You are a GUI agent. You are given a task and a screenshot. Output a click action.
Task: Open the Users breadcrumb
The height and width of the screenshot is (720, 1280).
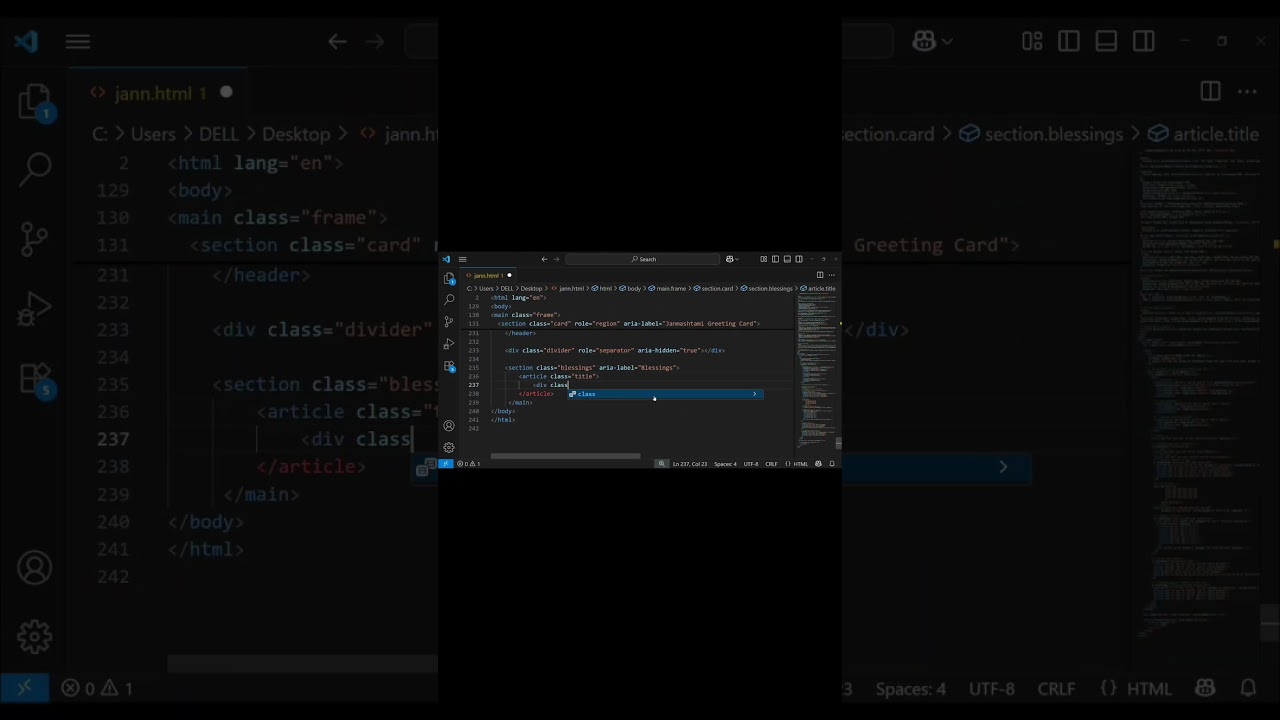click(x=486, y=288)
